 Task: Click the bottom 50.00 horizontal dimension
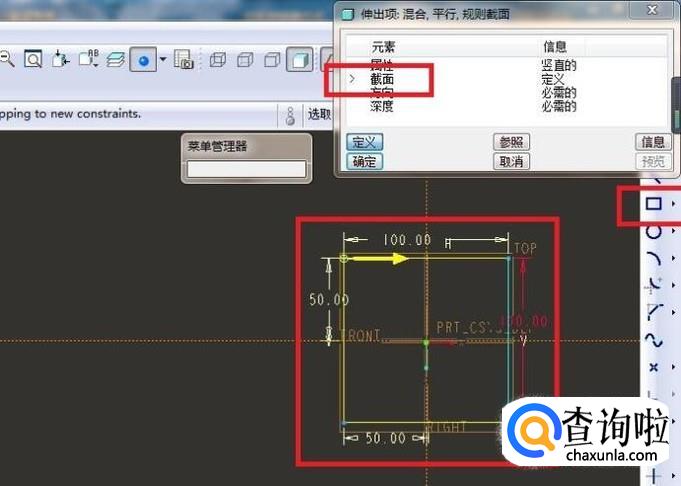386,438
